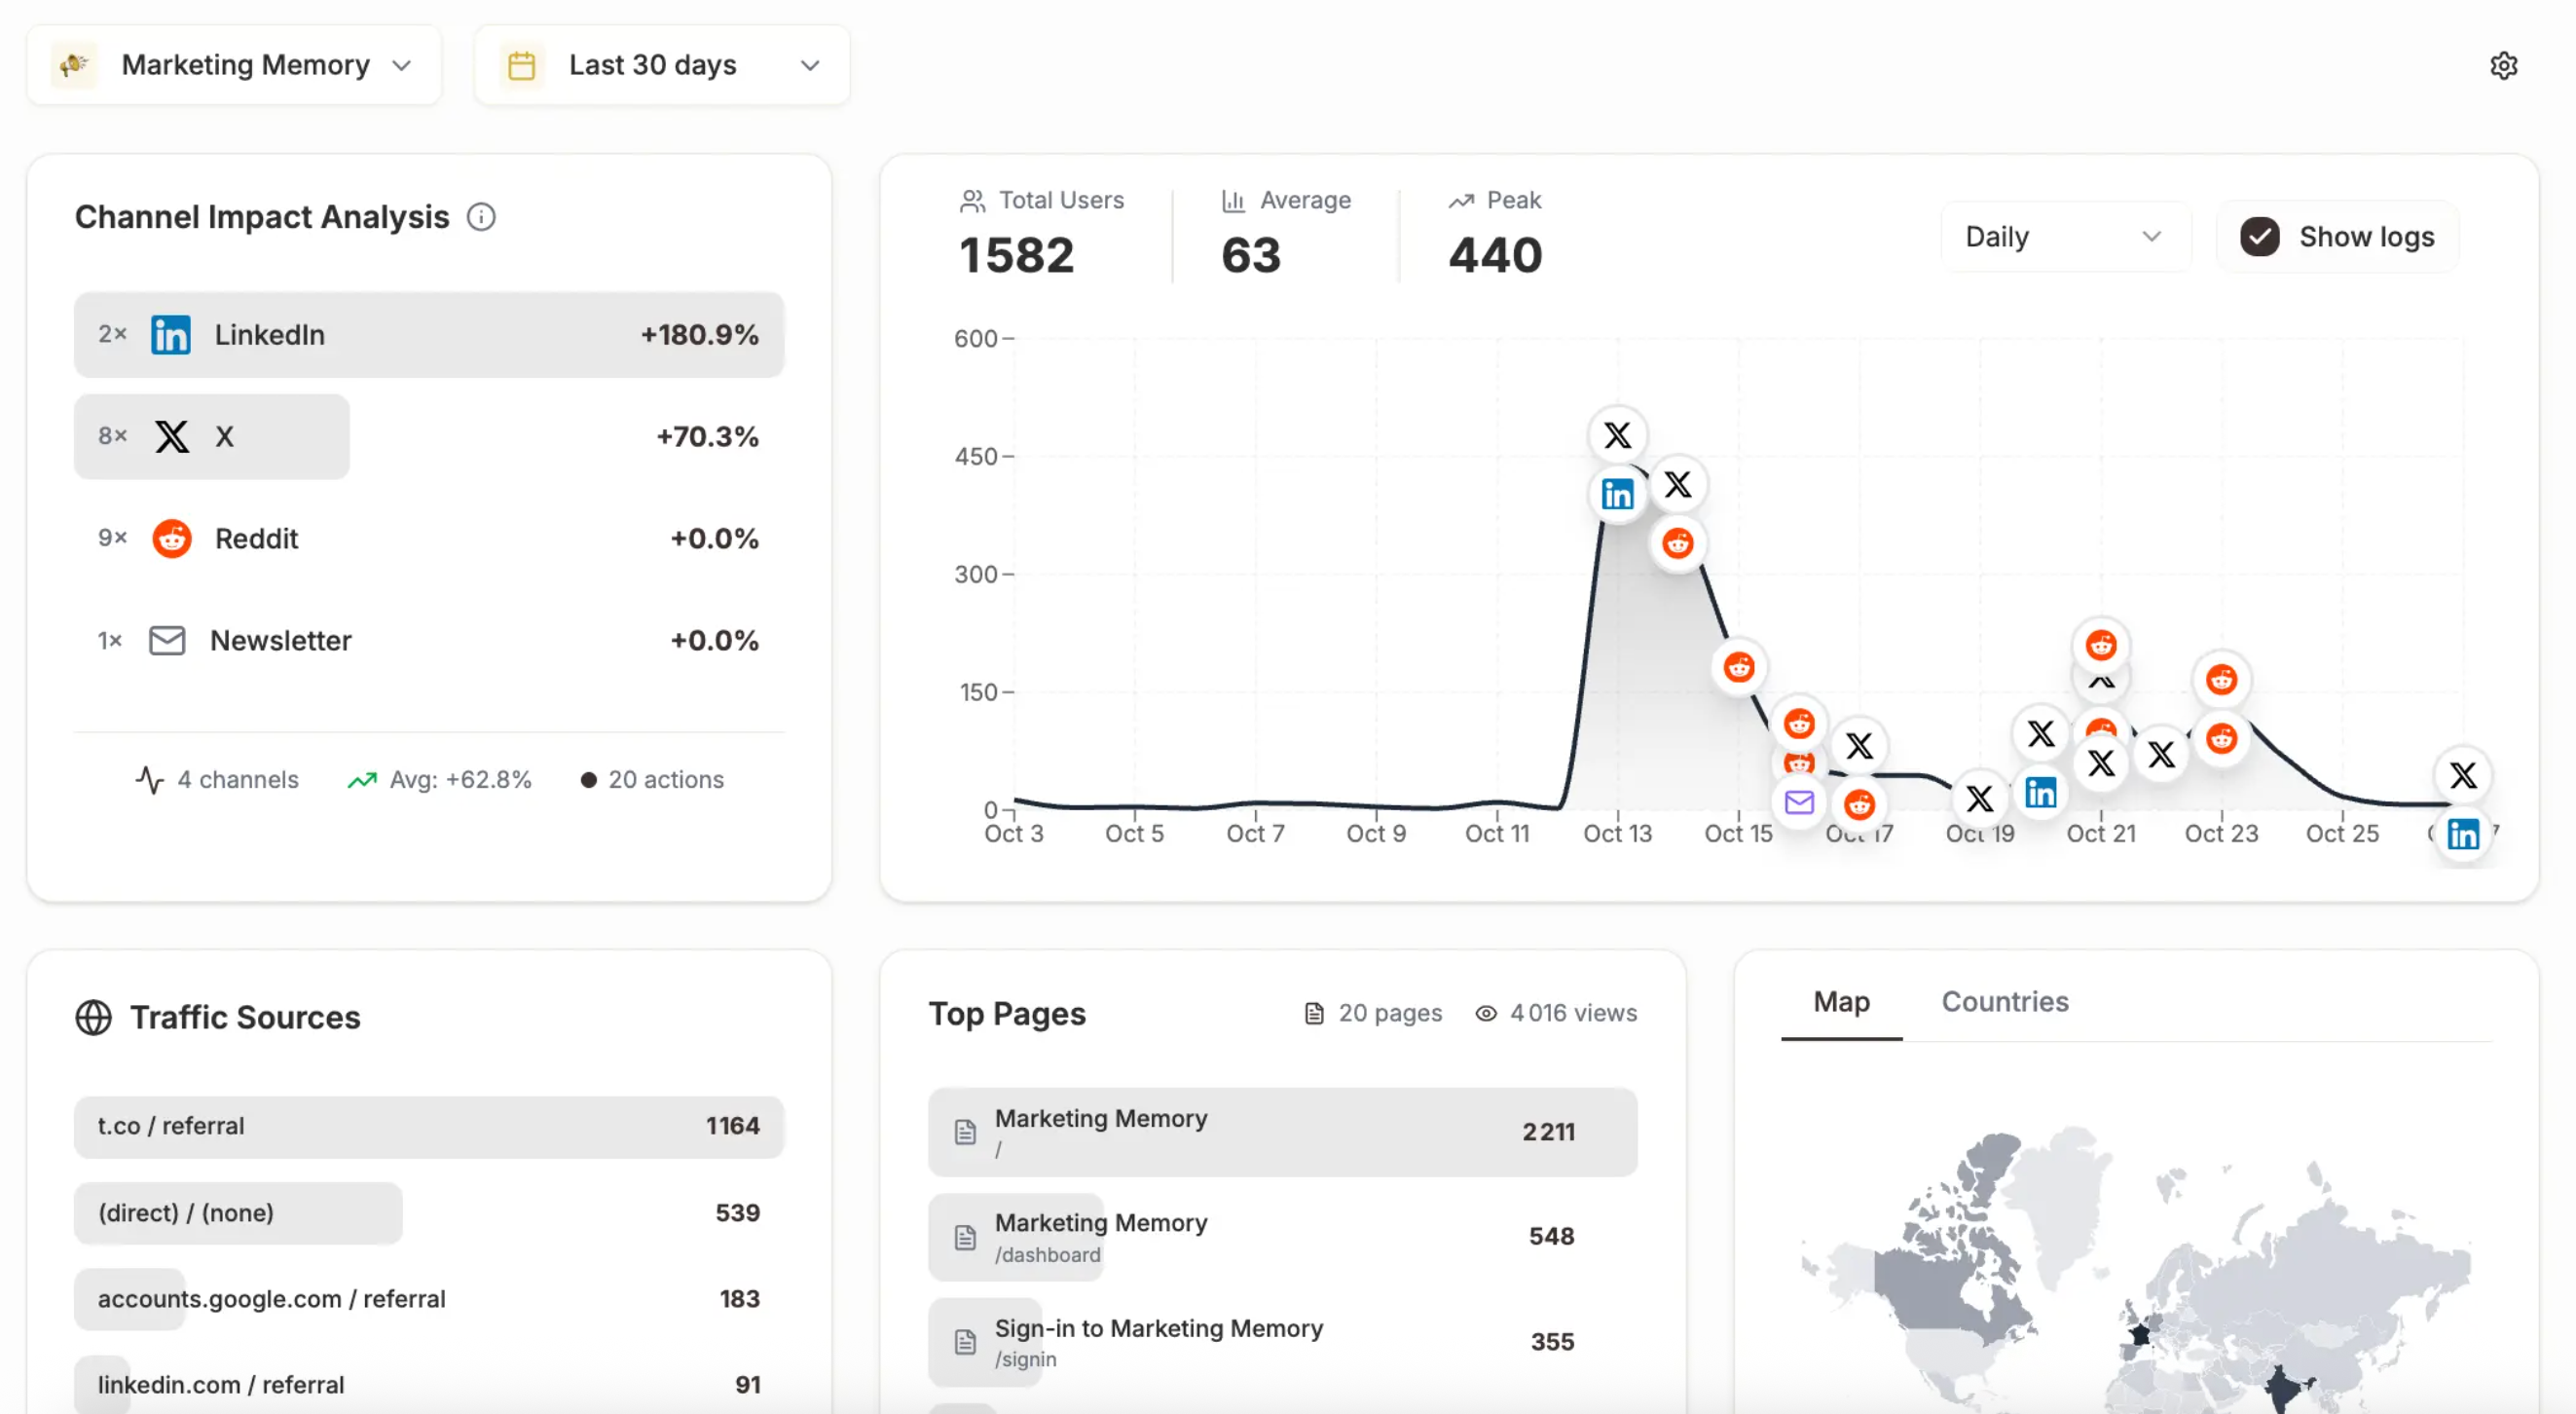Switch to the Countries tab
The width and height of the screenshot is (2576, 1414).
[2004, 1002]
